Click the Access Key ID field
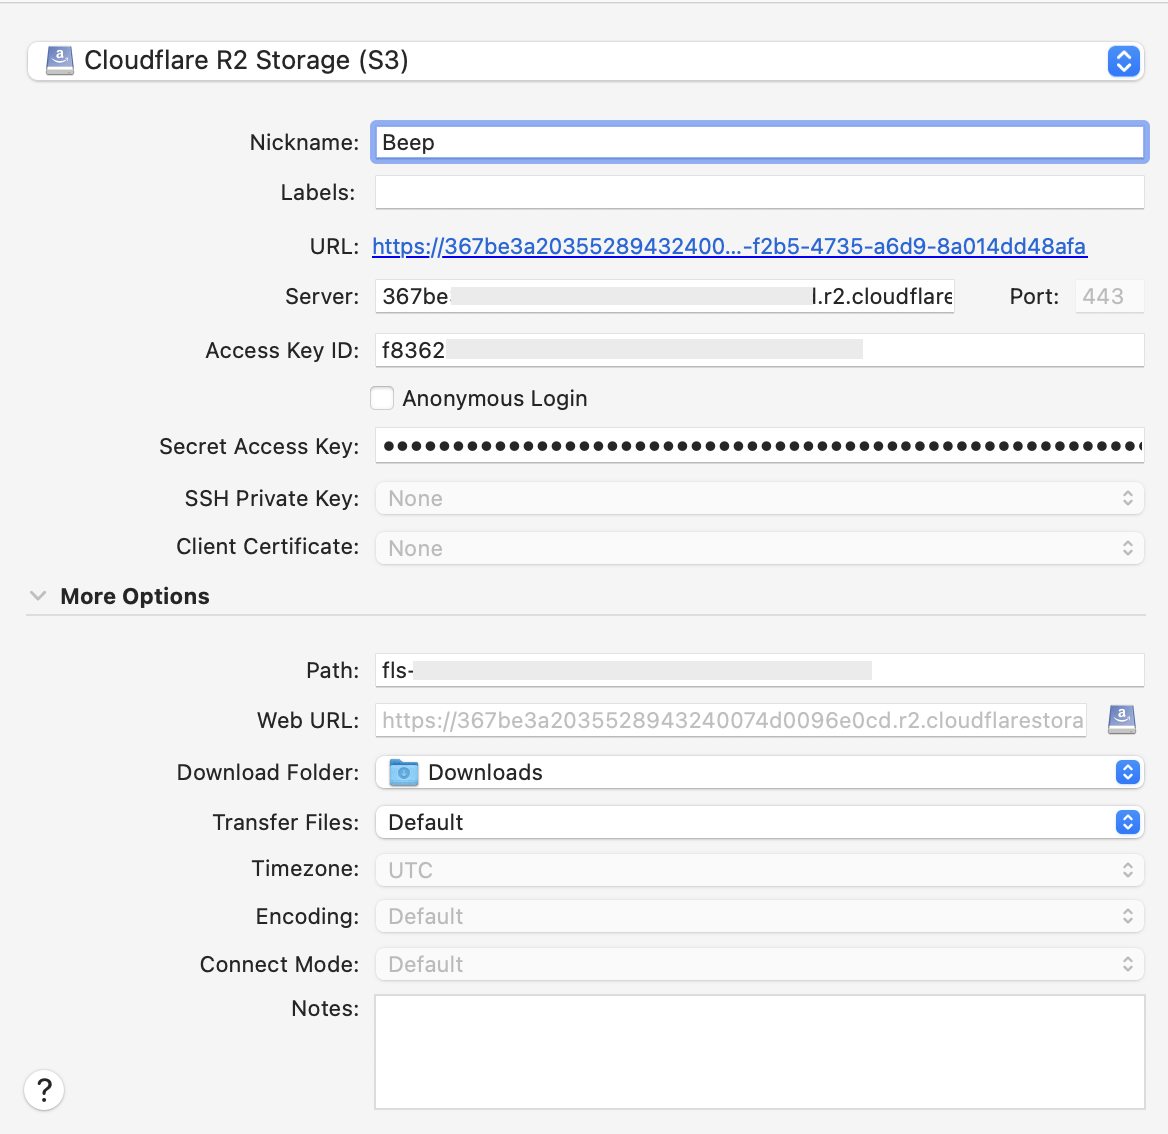1168x1134 pixels. [x=759, y=350]
